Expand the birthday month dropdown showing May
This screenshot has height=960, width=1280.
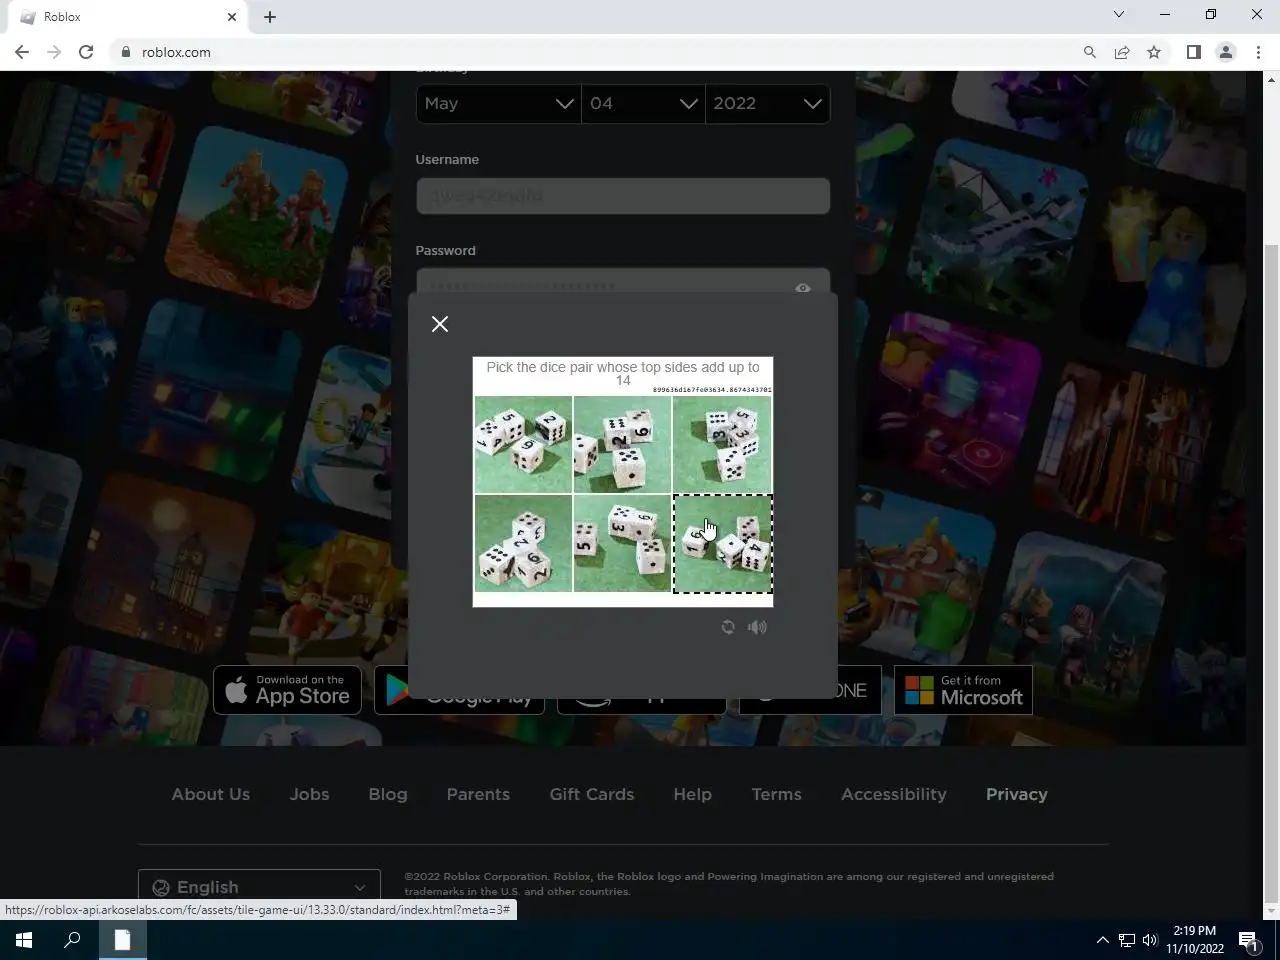[498, 103]
